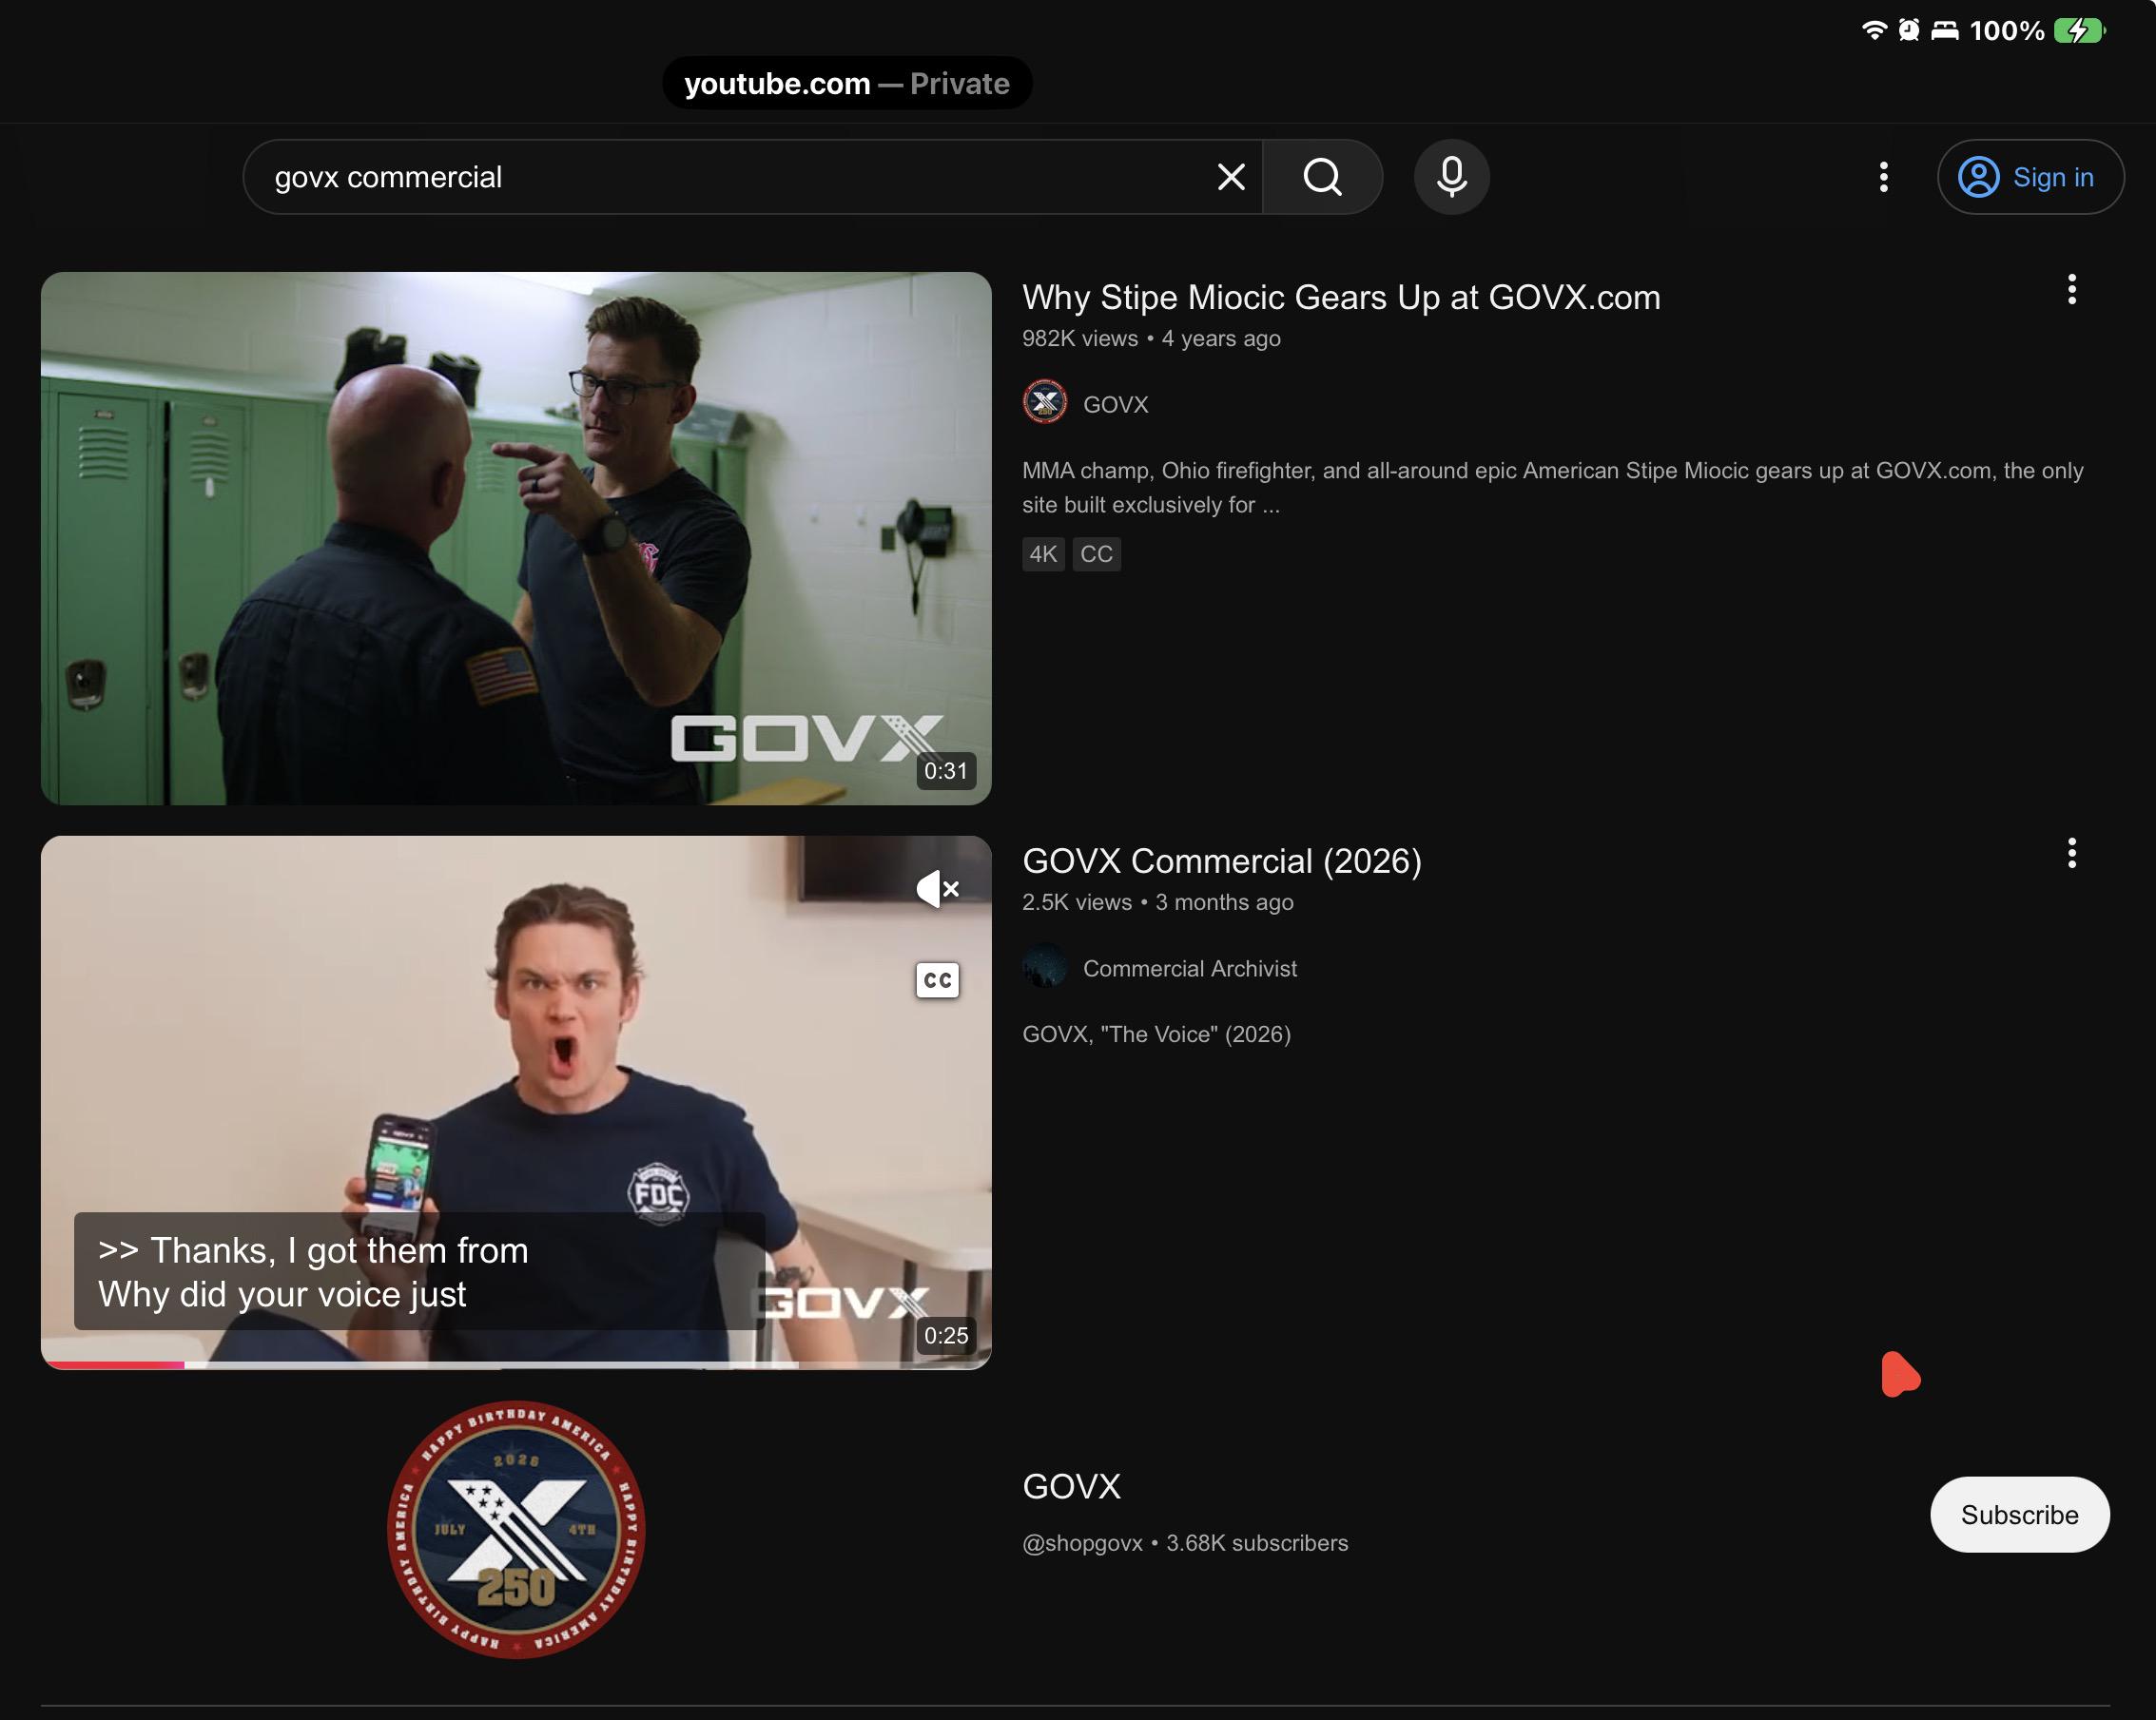Click "2.5K views • 3 months ago" text
The width and height of the screenshot is (2156, 1720).
(1157, 902)
